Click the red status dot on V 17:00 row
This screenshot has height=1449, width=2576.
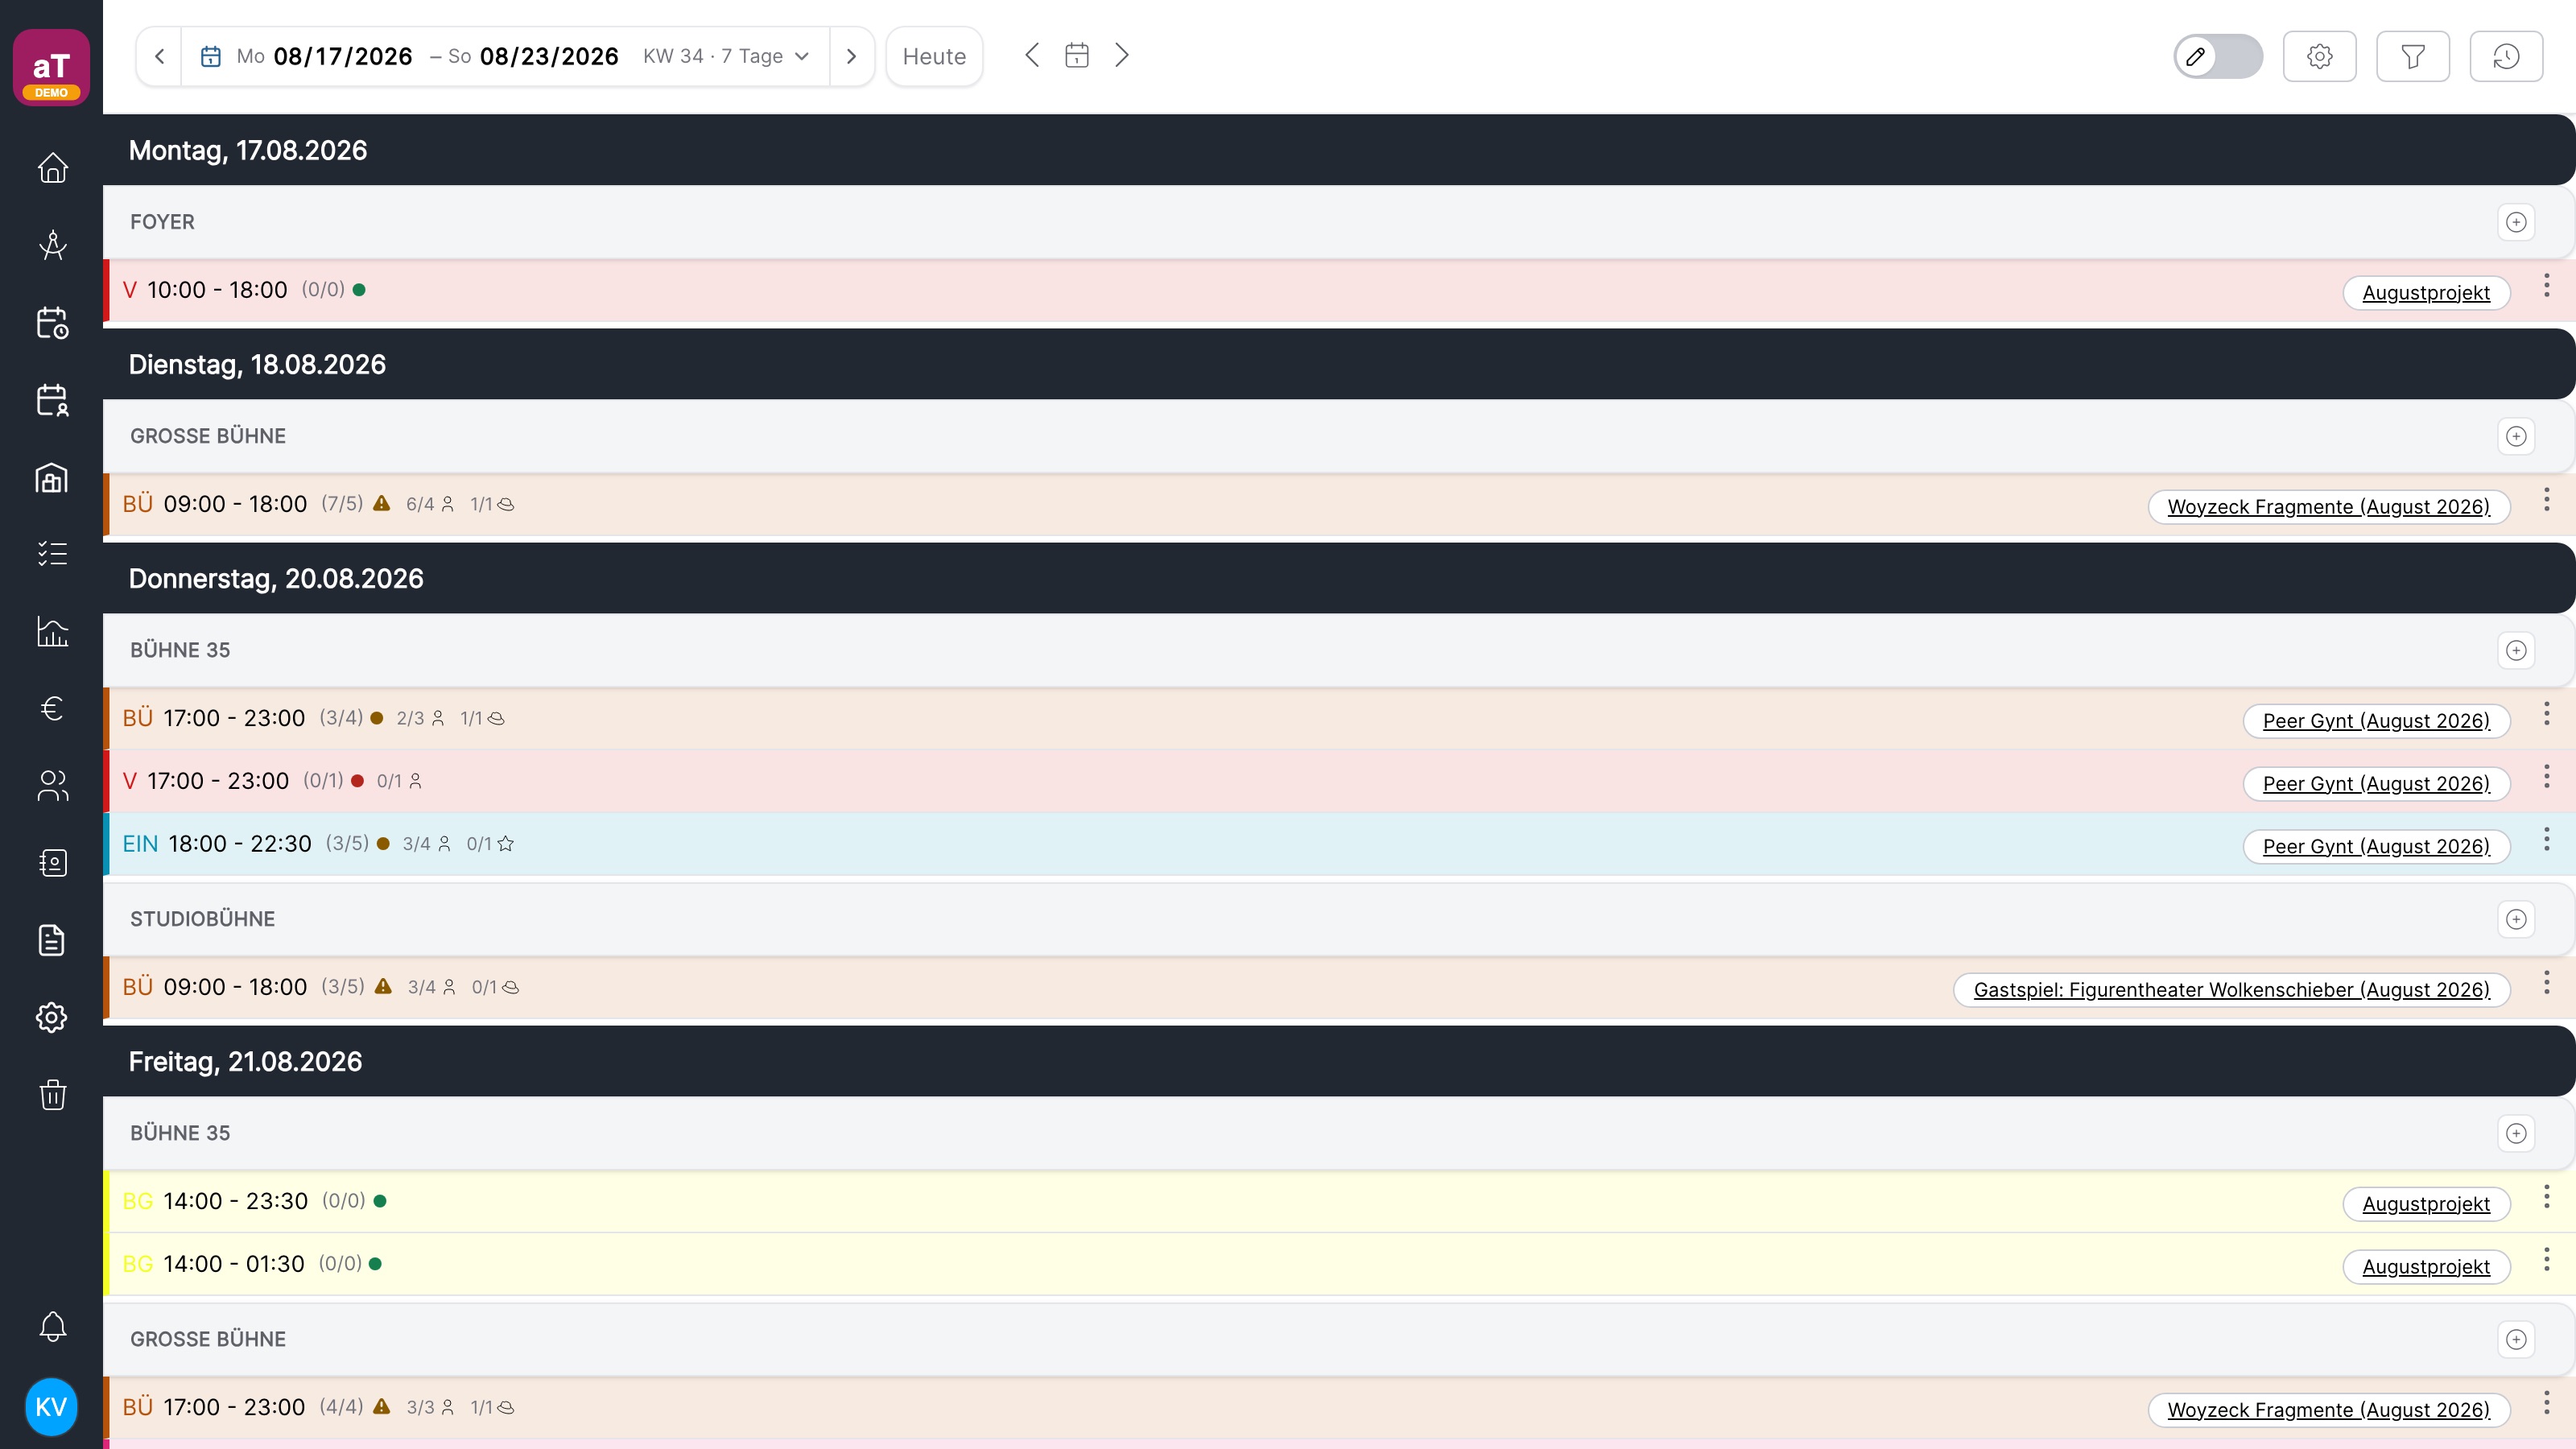(x=357, y=781)
